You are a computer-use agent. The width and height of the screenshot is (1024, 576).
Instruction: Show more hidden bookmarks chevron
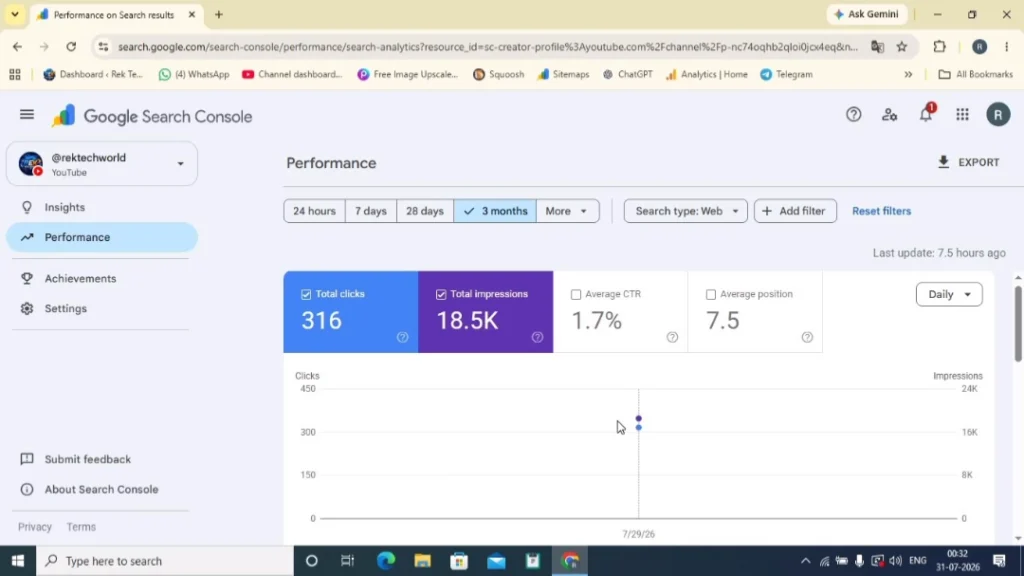pos(908,74)
